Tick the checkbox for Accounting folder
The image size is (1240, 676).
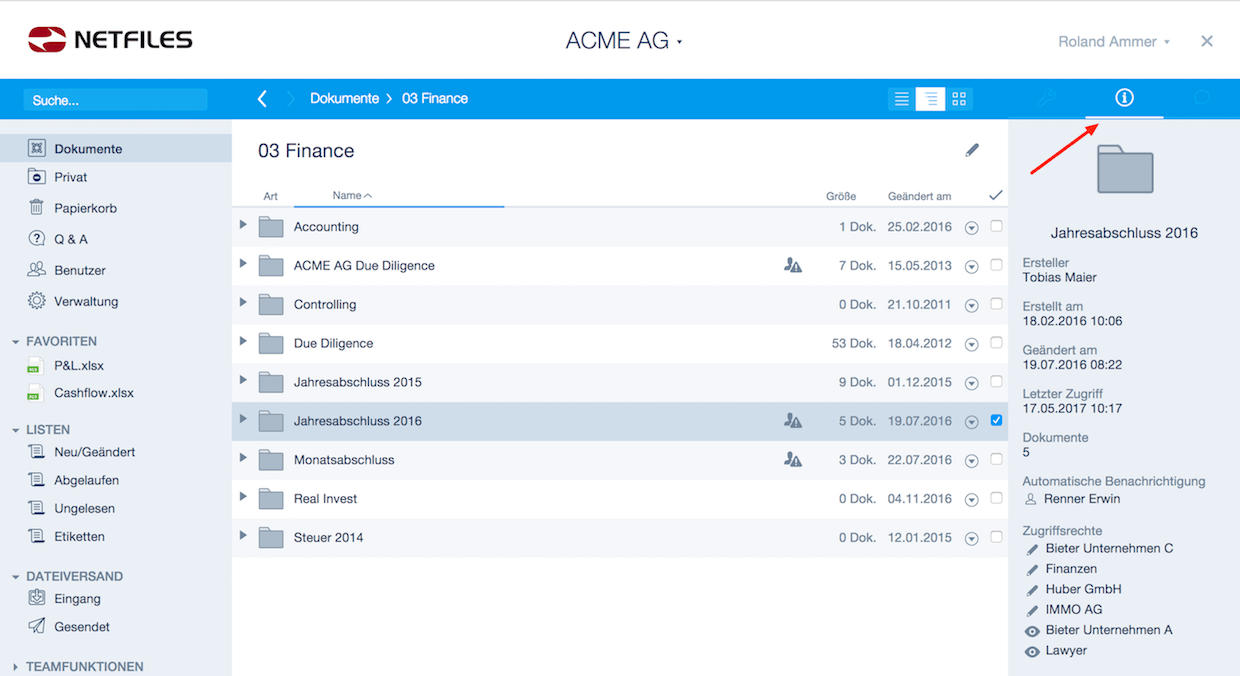(x=996, y=226)
